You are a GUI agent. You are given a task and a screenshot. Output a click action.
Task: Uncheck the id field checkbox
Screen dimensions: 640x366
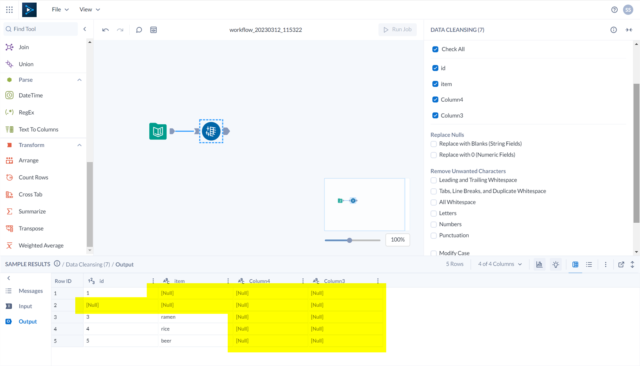(x=435, y=68)
